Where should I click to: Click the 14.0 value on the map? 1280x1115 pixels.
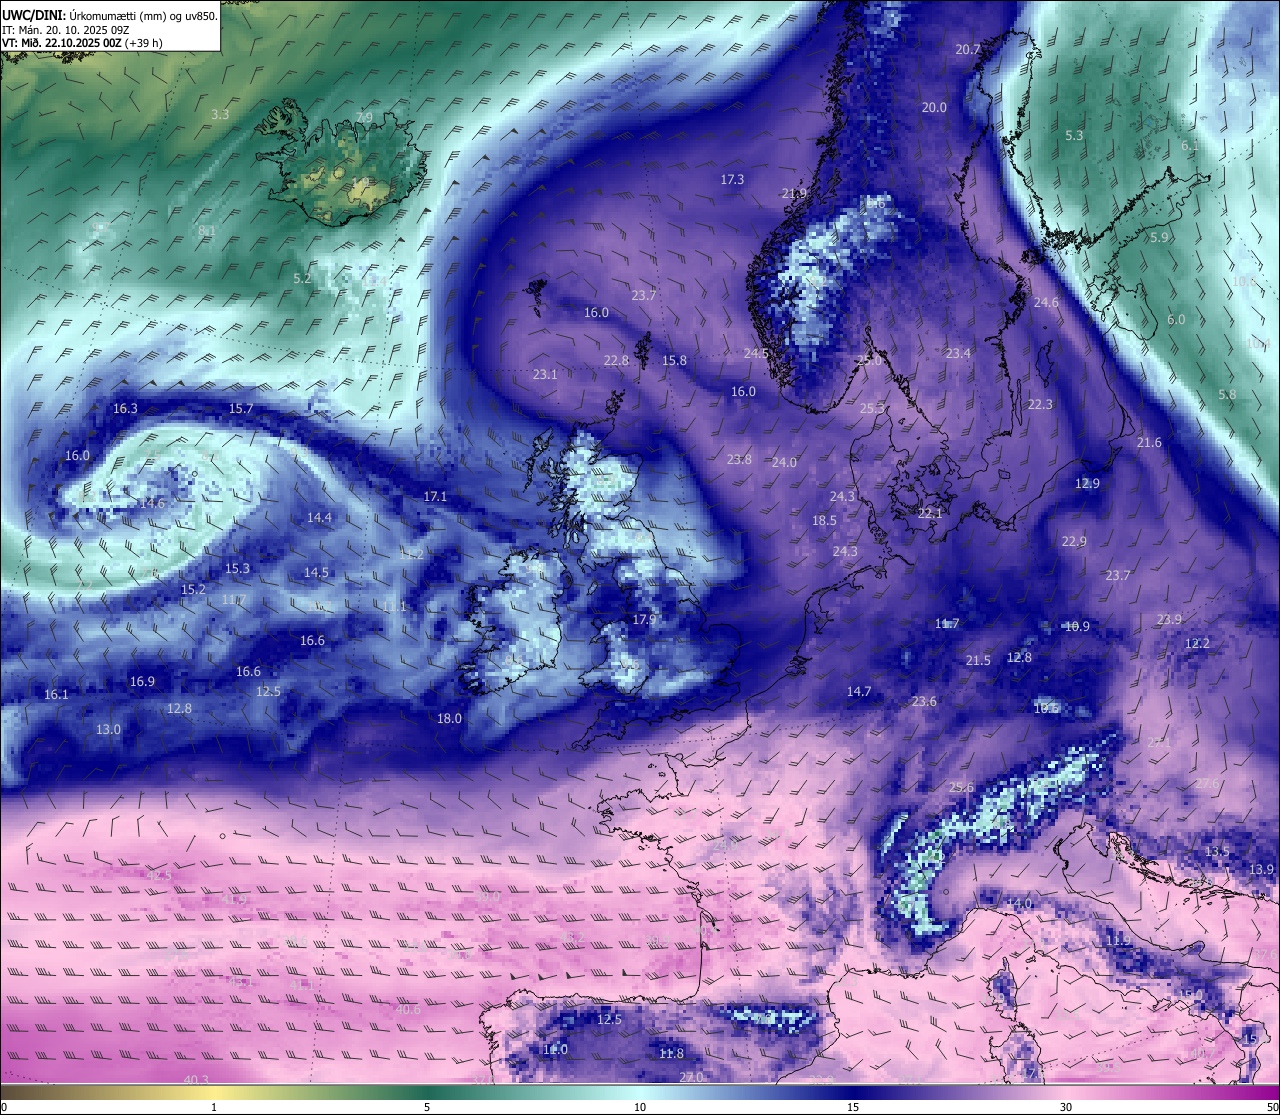tap(1019, 903)
